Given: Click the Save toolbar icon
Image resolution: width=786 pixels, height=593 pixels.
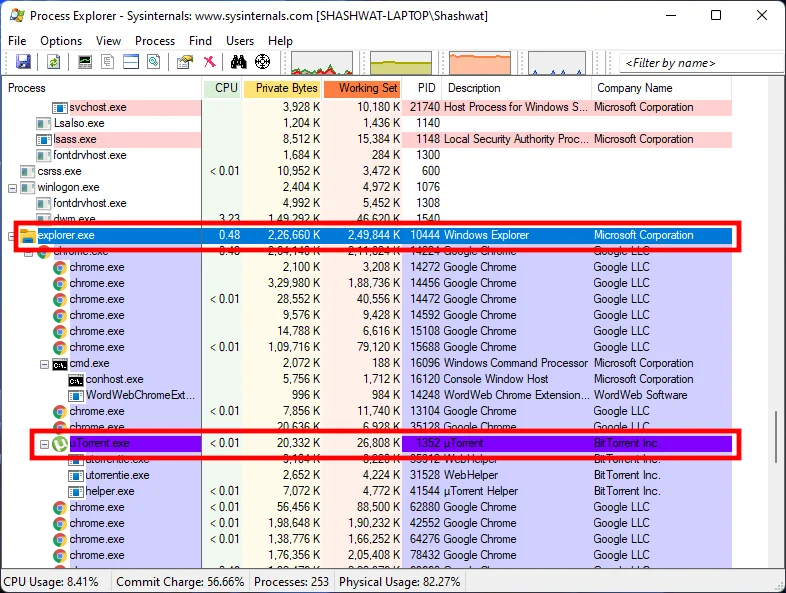Looking at the screenshot, I should pyautogui.click(x=23, y=62).
